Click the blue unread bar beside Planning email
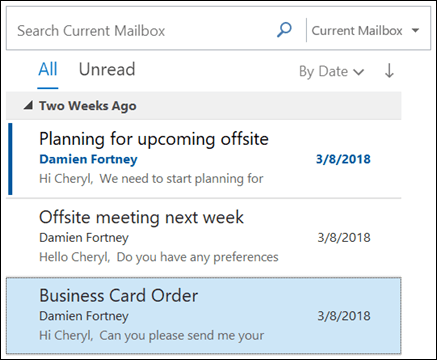Viewport: 437px width, 360px height. (10, 159)
